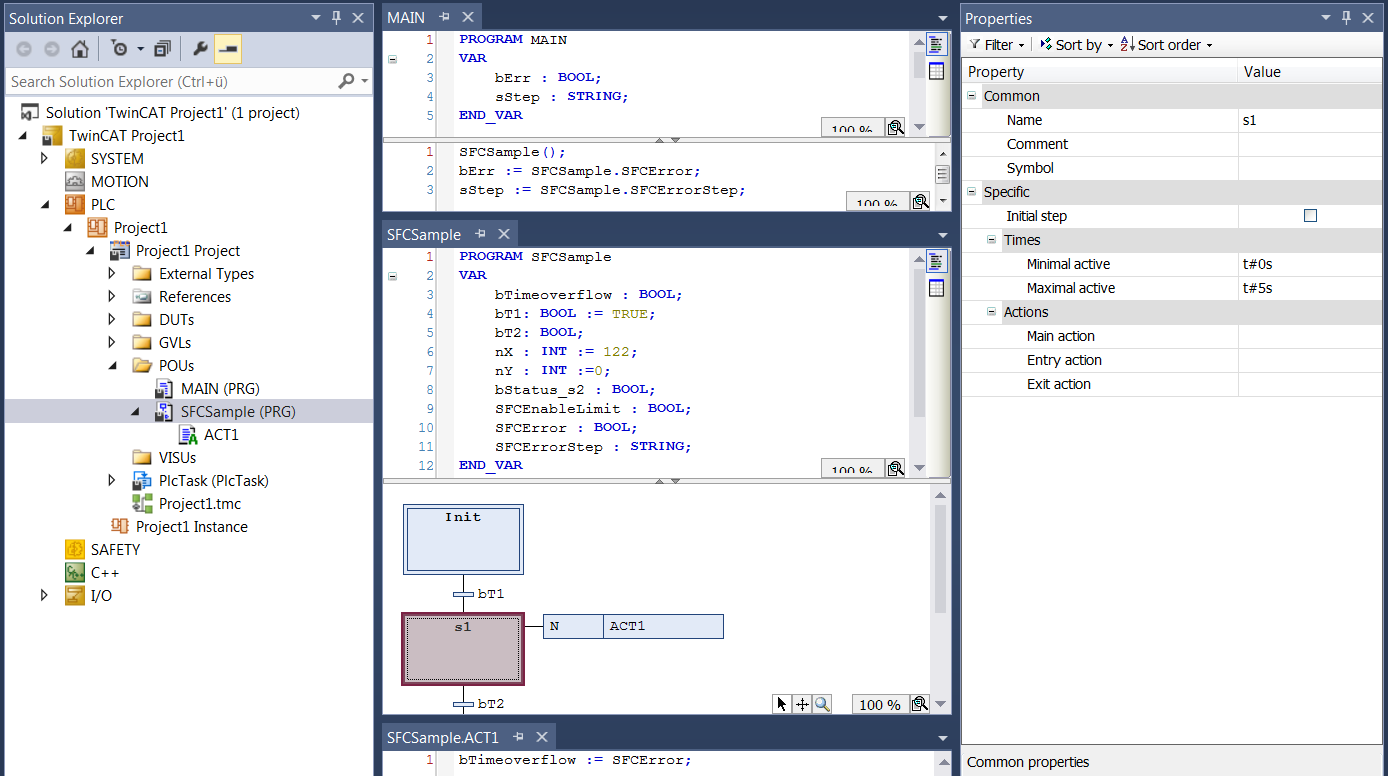The height and width of the screenshot is (776, 1388).
Task: Click the pin icon on the MAIN tab
Action: click(442, 17)
